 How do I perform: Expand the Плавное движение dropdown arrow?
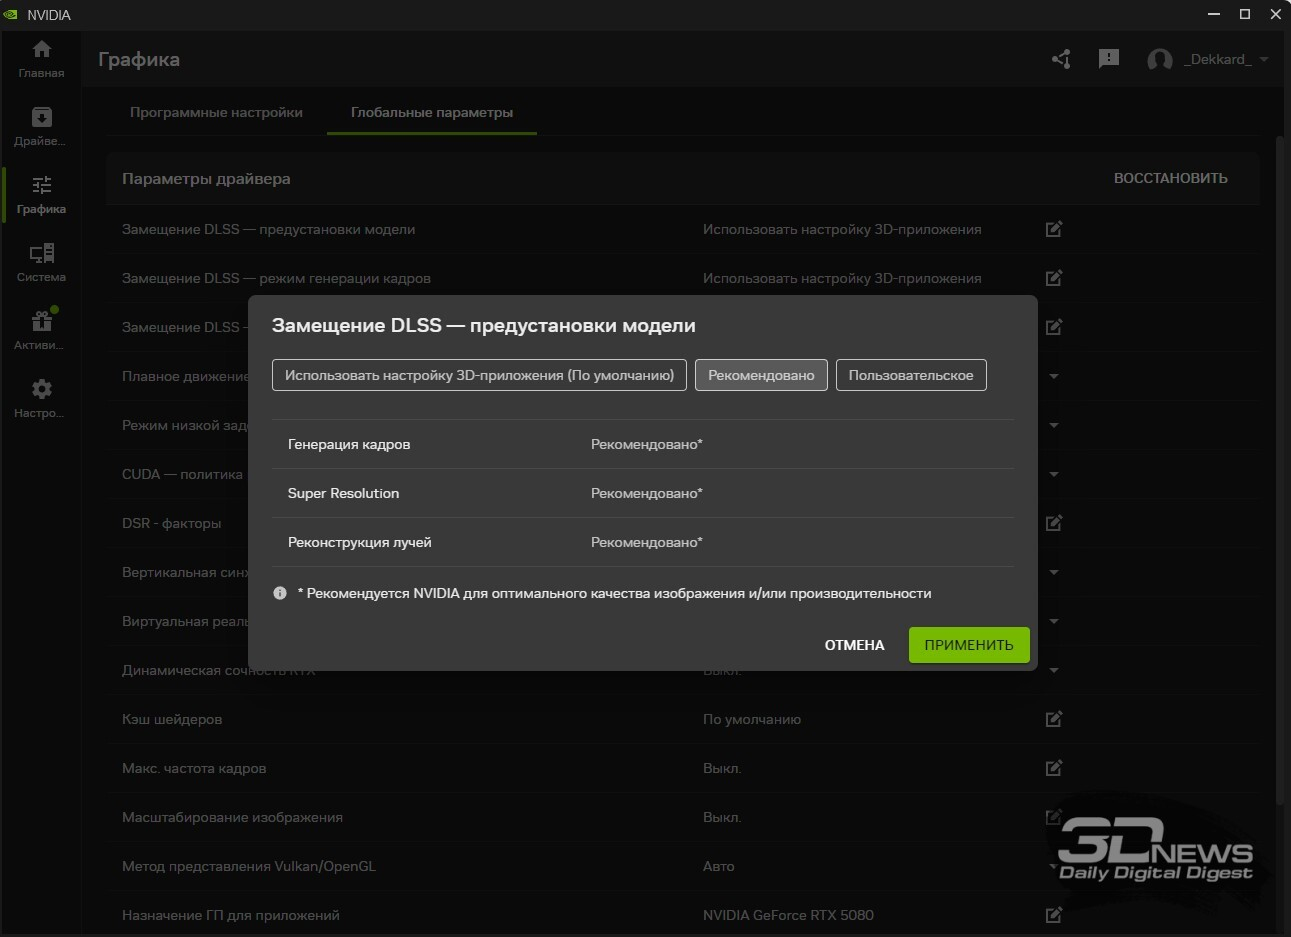tap(1054, 376)
